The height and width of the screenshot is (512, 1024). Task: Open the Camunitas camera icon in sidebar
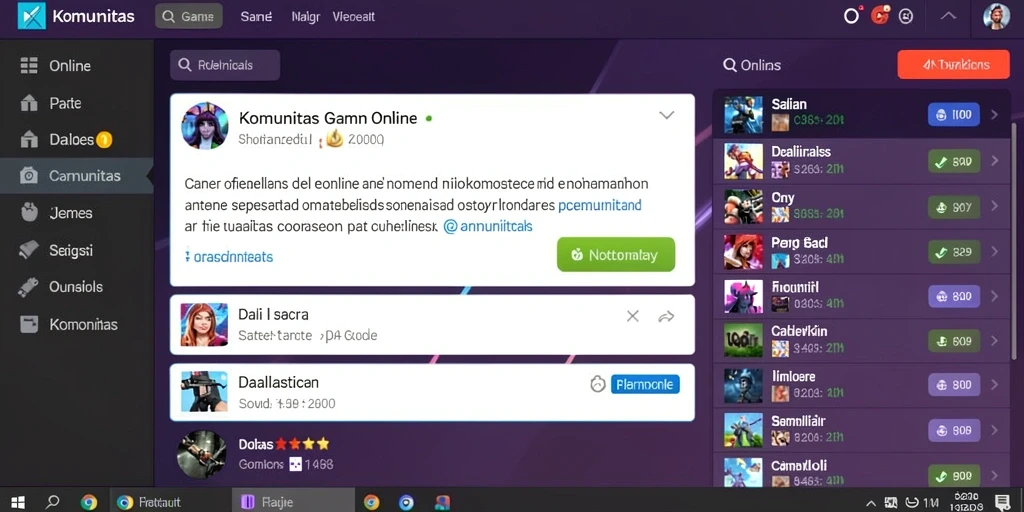pyautogui.click(x=29, y=176)
